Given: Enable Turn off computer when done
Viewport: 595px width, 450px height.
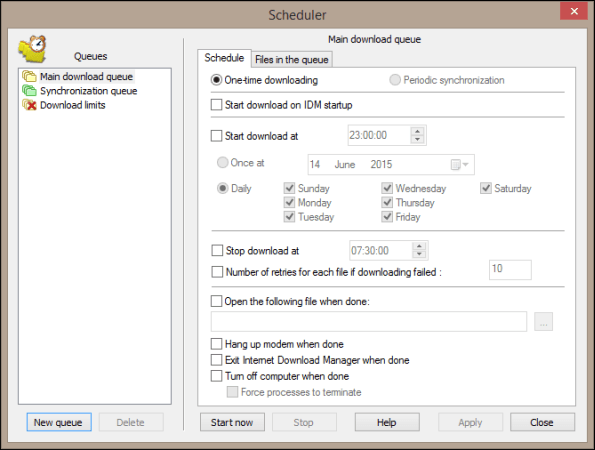Looking at the screenshot, I should 216,376.
